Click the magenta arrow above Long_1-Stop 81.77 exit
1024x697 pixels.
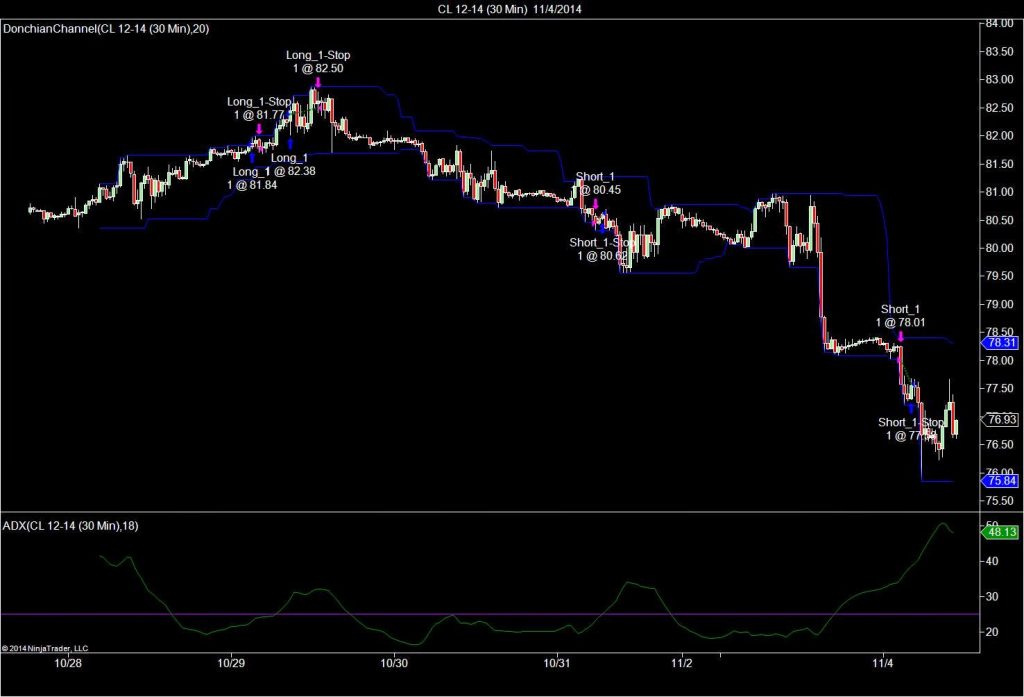[259, 129]
